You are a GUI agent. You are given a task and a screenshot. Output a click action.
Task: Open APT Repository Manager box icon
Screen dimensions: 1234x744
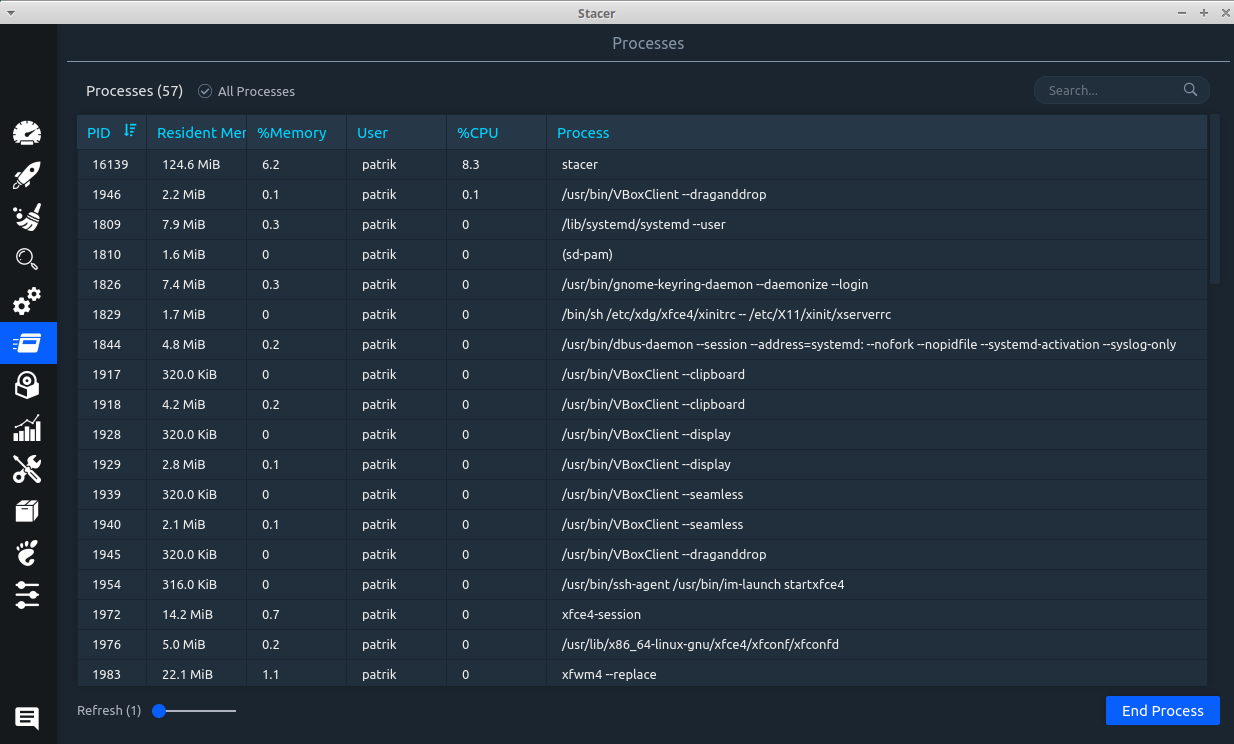27,511
